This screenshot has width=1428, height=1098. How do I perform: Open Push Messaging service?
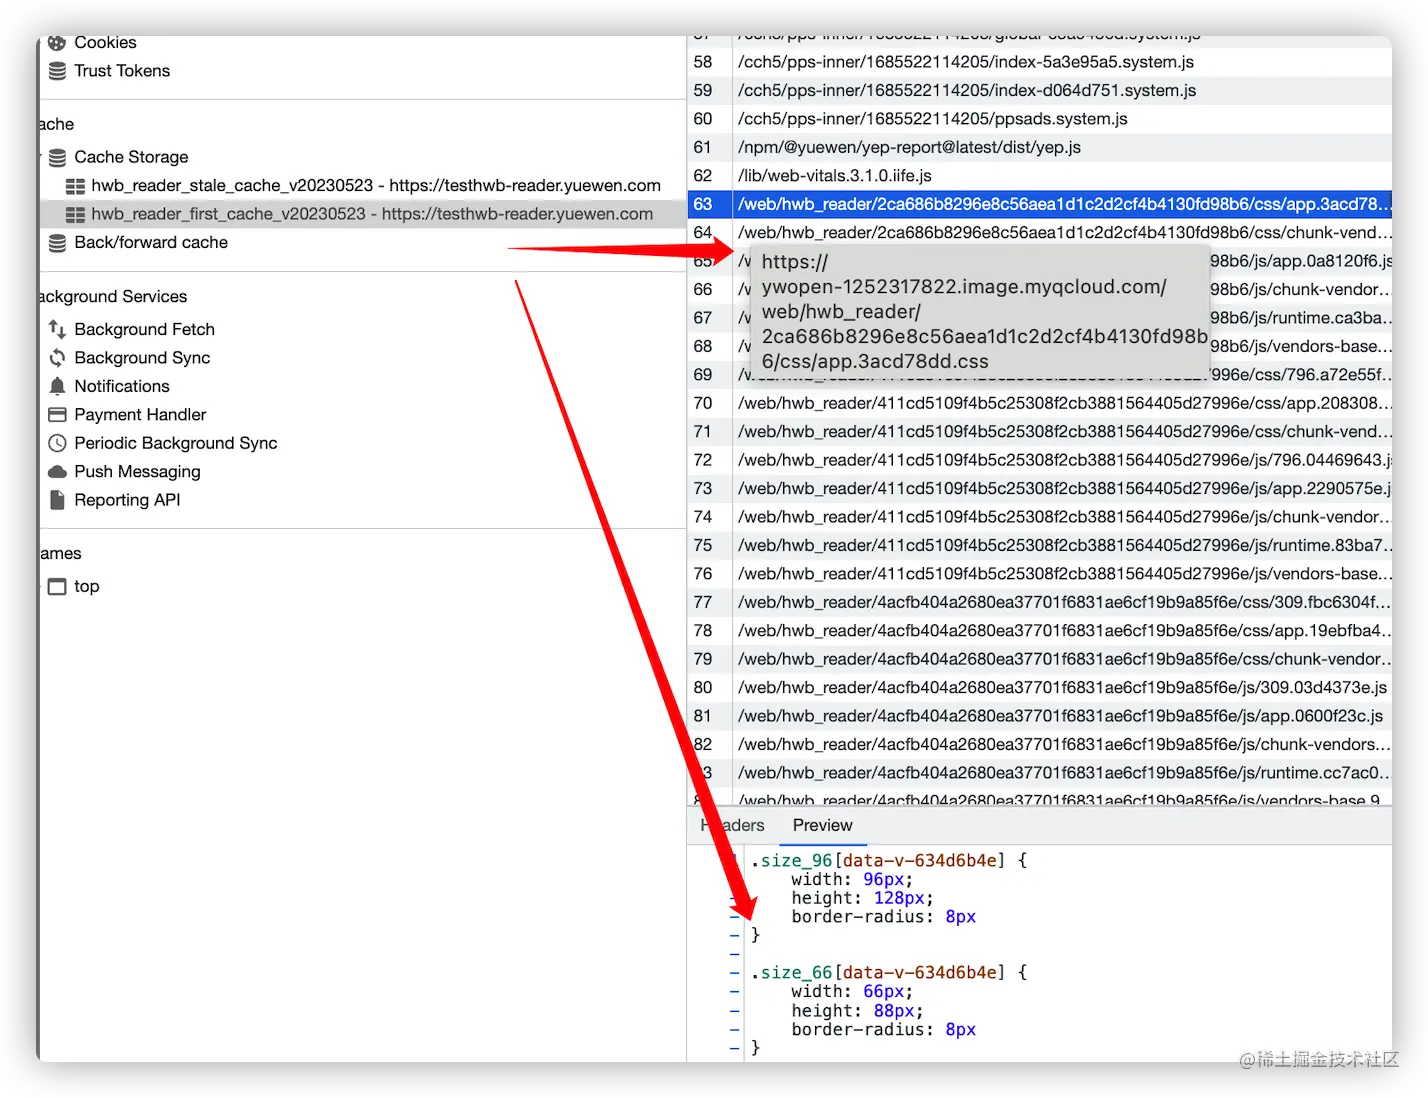tap(137, 471)
